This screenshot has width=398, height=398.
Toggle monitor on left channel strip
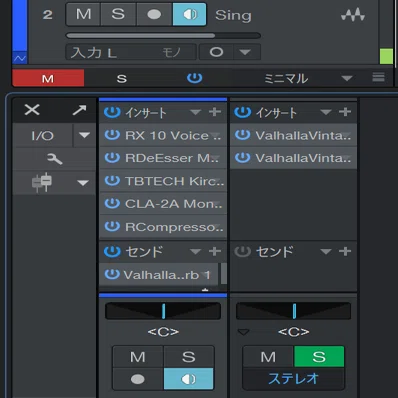pos(189,379)
